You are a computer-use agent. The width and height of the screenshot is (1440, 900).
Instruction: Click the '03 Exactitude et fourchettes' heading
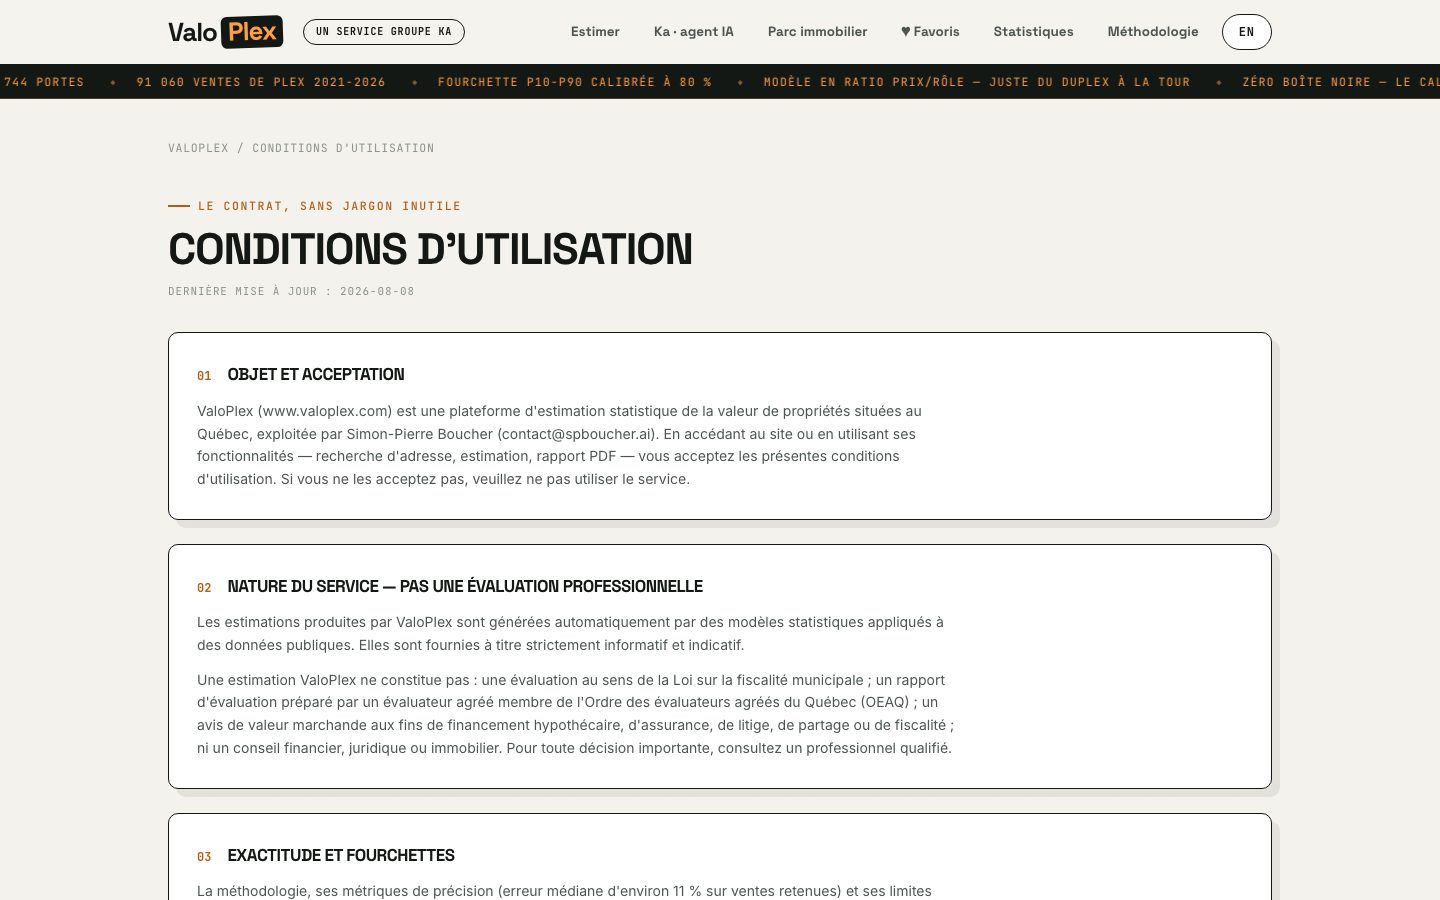pyautogui.click(x=326, y=856)
